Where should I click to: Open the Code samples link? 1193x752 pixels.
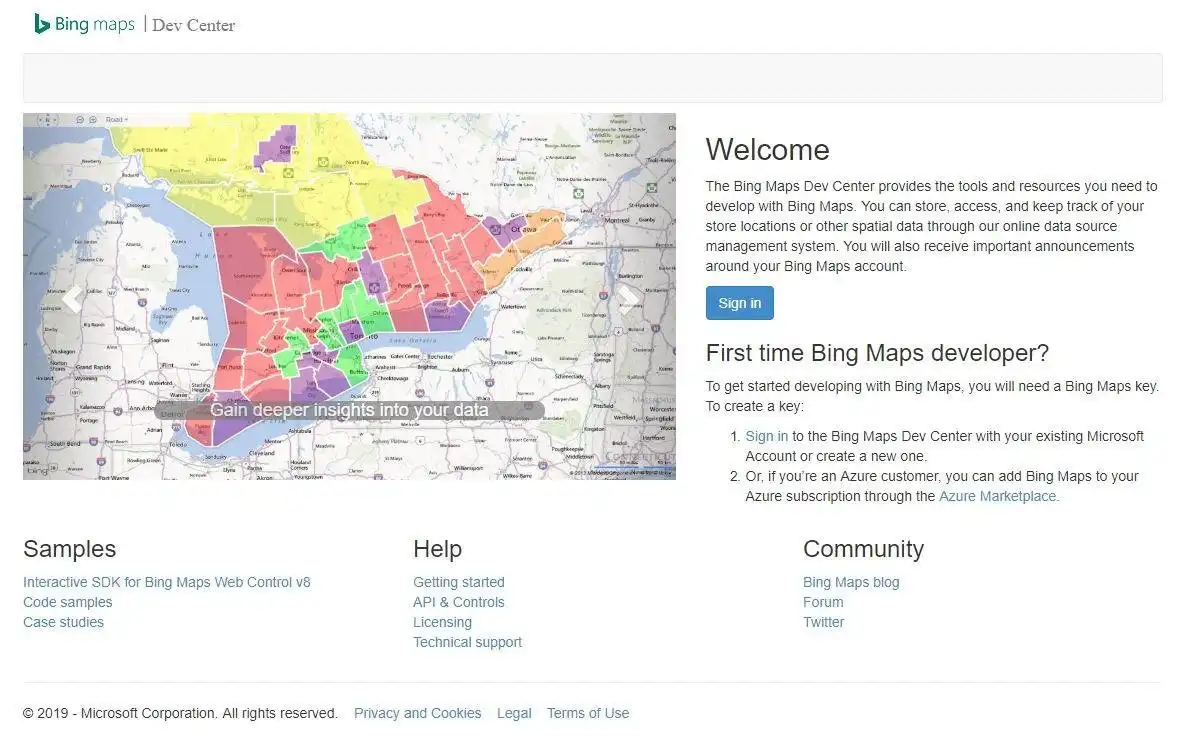pyautogui.click(x=68, y=602)
